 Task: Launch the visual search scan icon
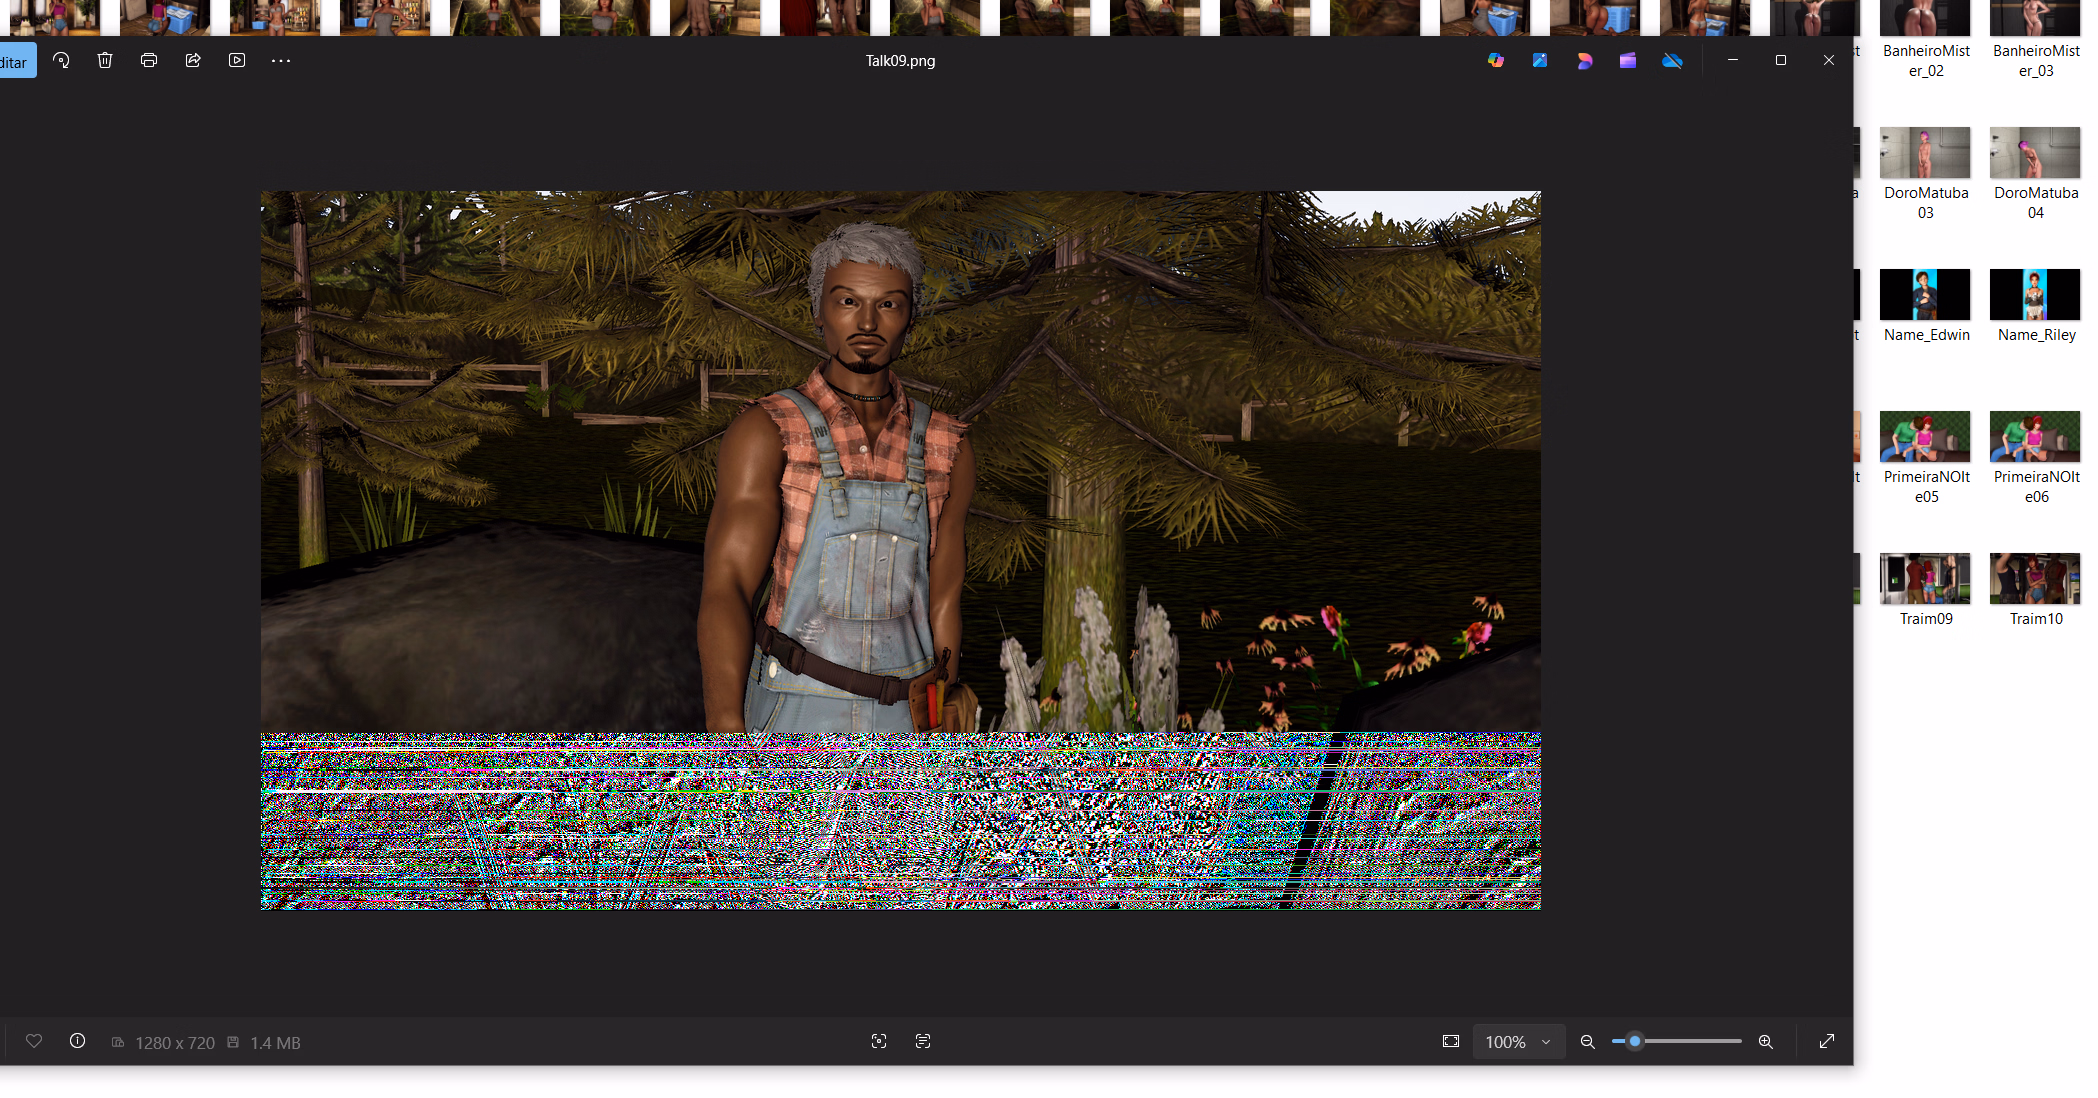click(x=879, y=1041)
